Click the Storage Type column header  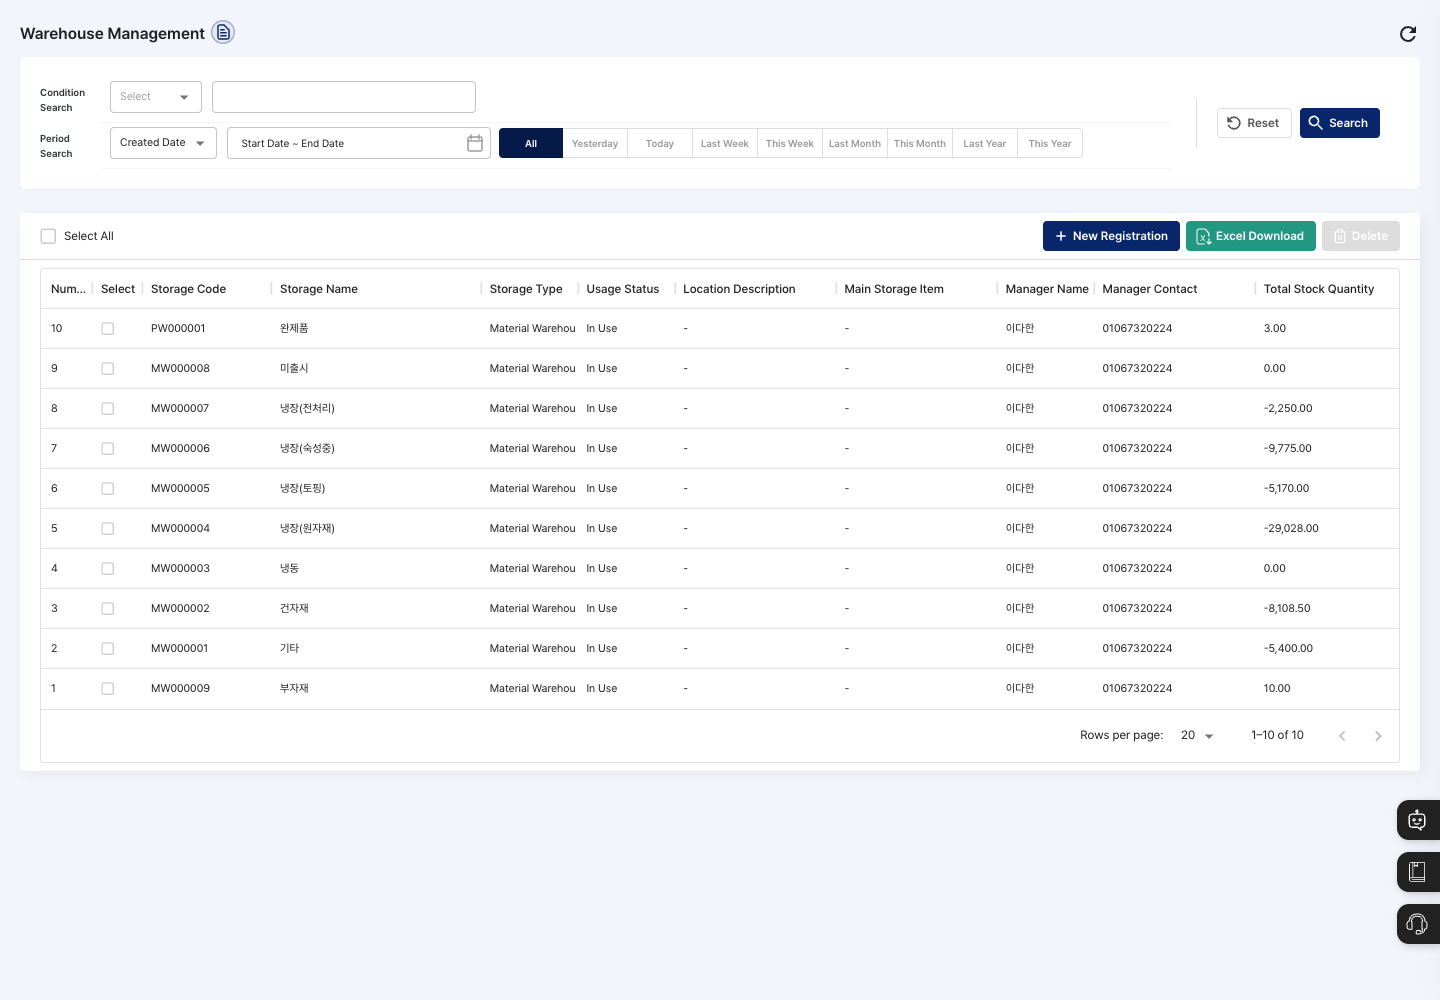[x=526, y=289]
